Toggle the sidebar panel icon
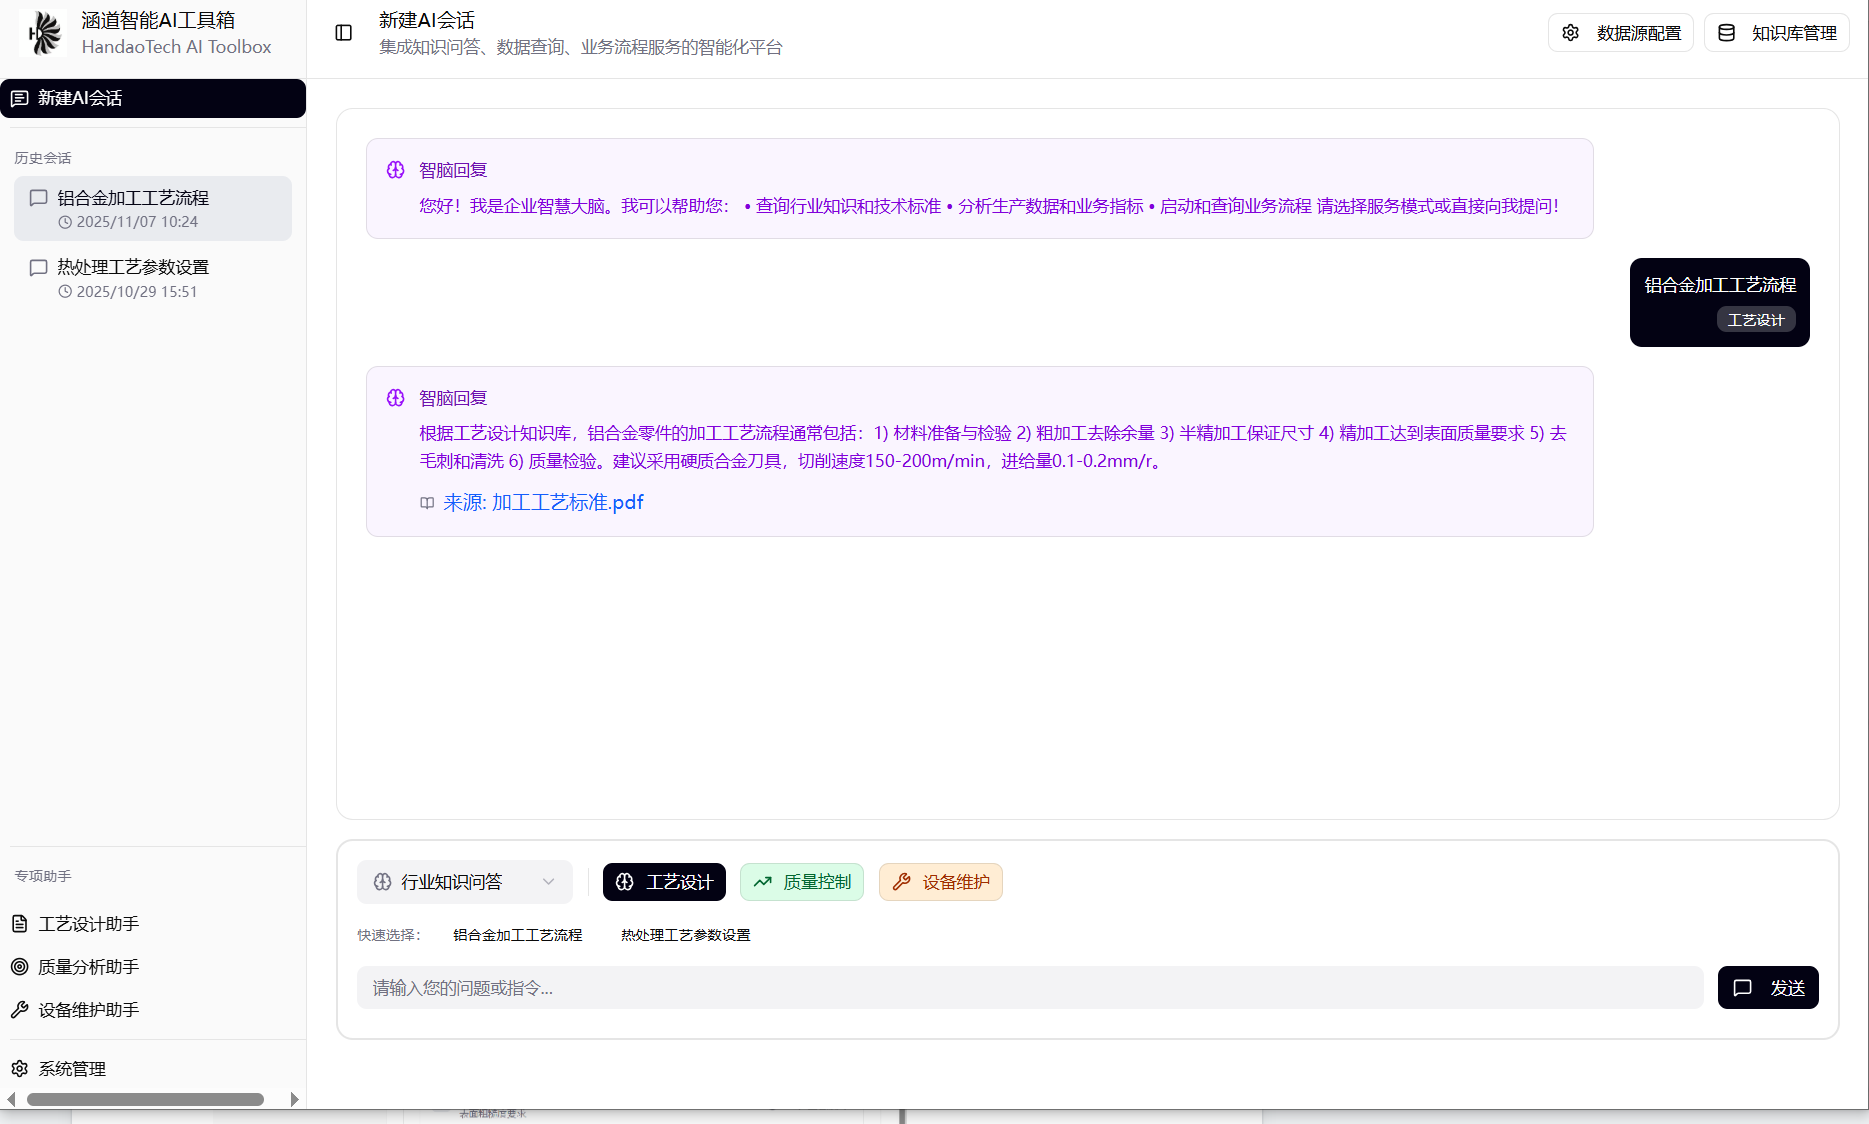 tap(344, 33)
